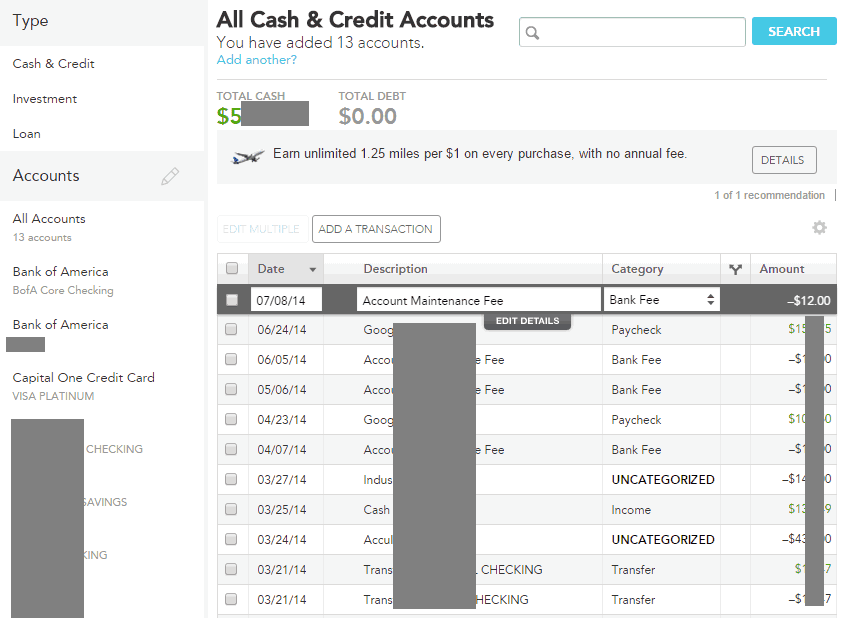
Task: Open the Add another? link
Action: click(x=256, y=60)
